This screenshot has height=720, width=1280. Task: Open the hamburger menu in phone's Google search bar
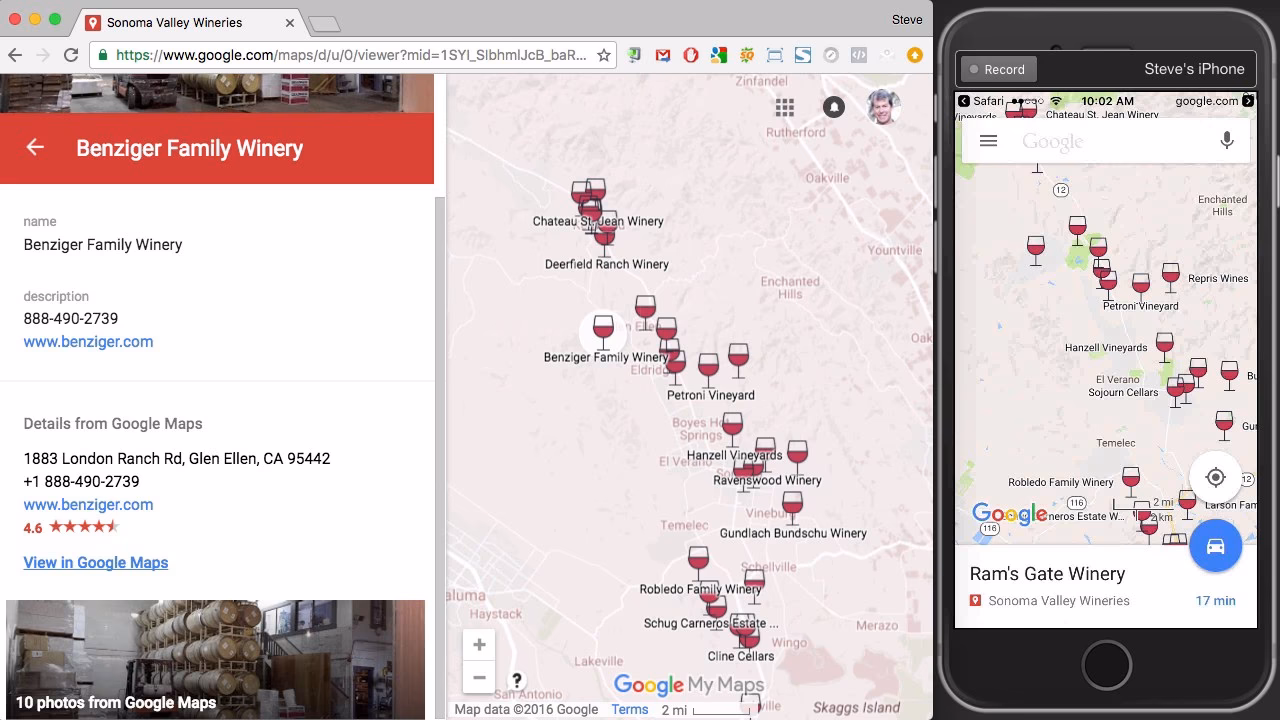coord(988,140)
